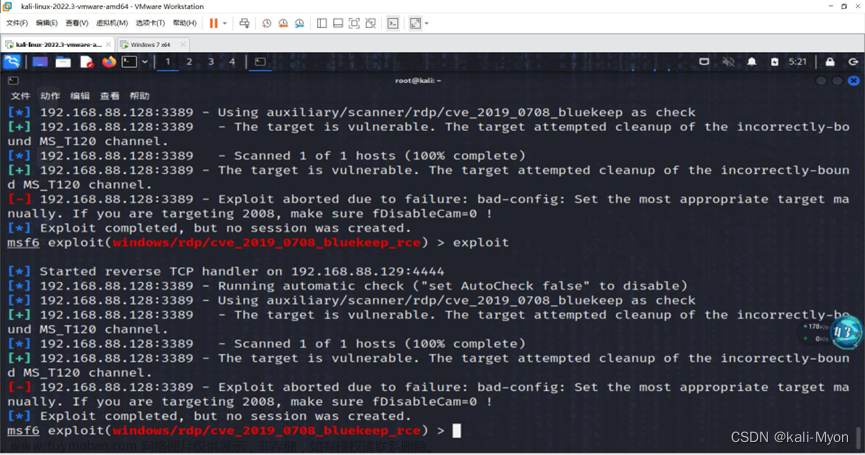
Task: Lock the screen with the padlock icon
Action: [x=830, y=62]
